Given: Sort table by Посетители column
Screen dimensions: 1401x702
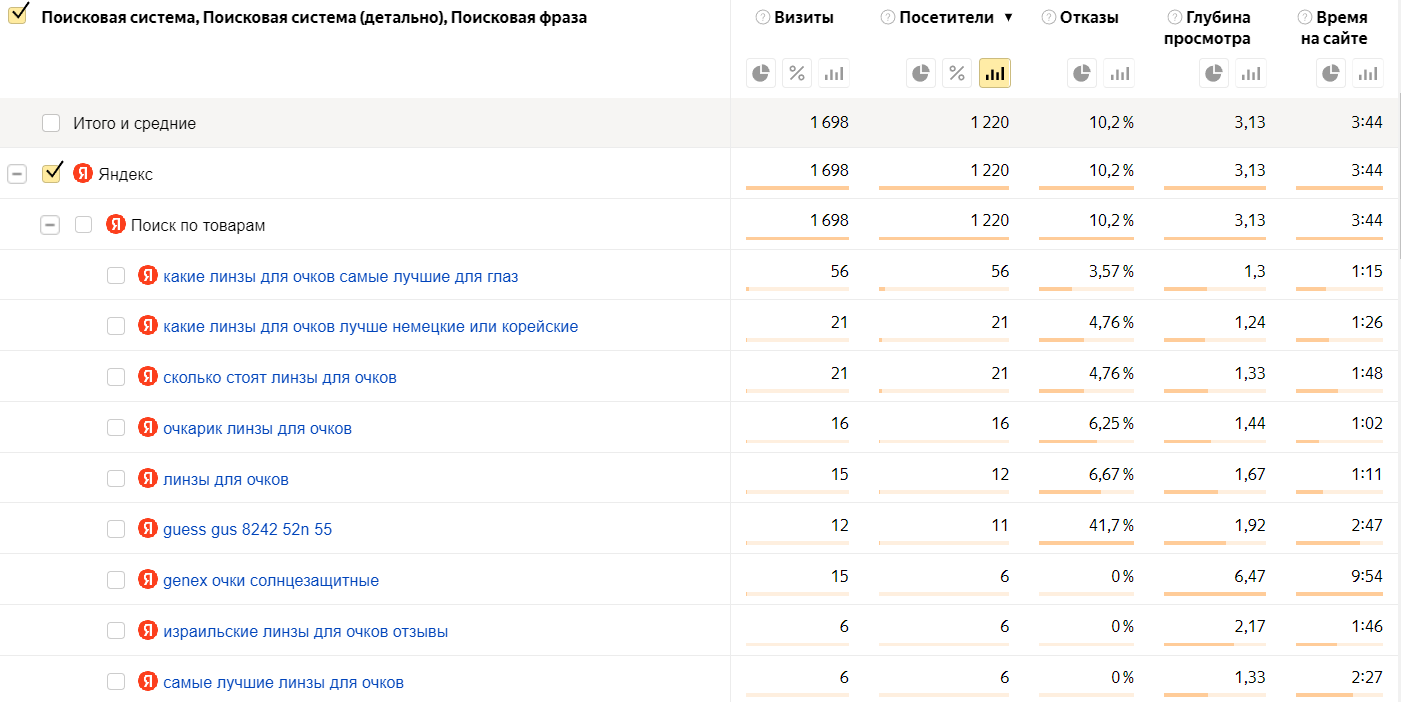Looking at the screenshot, I should click(x=946, y=17).
